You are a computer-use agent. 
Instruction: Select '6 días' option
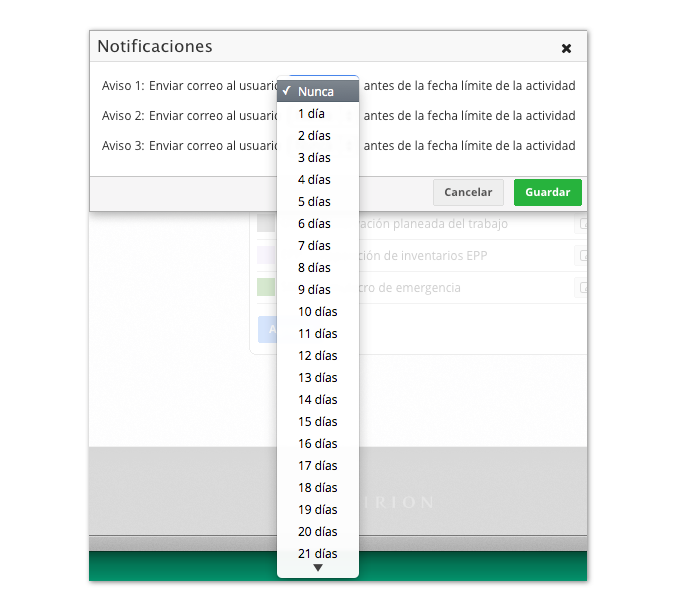(x=318, y=223)
